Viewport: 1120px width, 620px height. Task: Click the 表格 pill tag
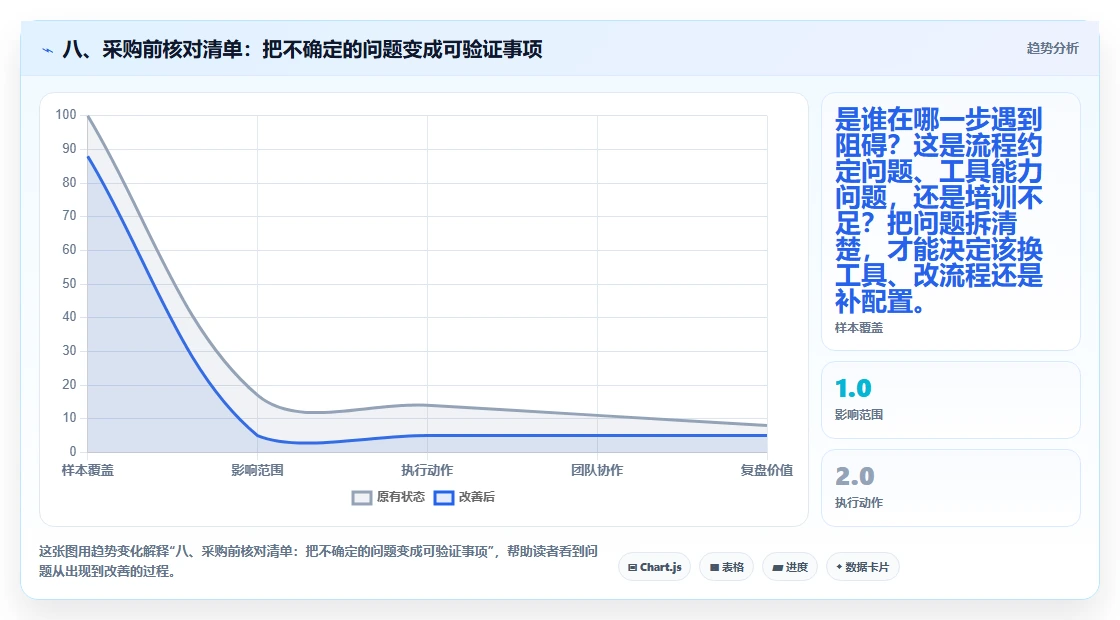coord(726,567)
